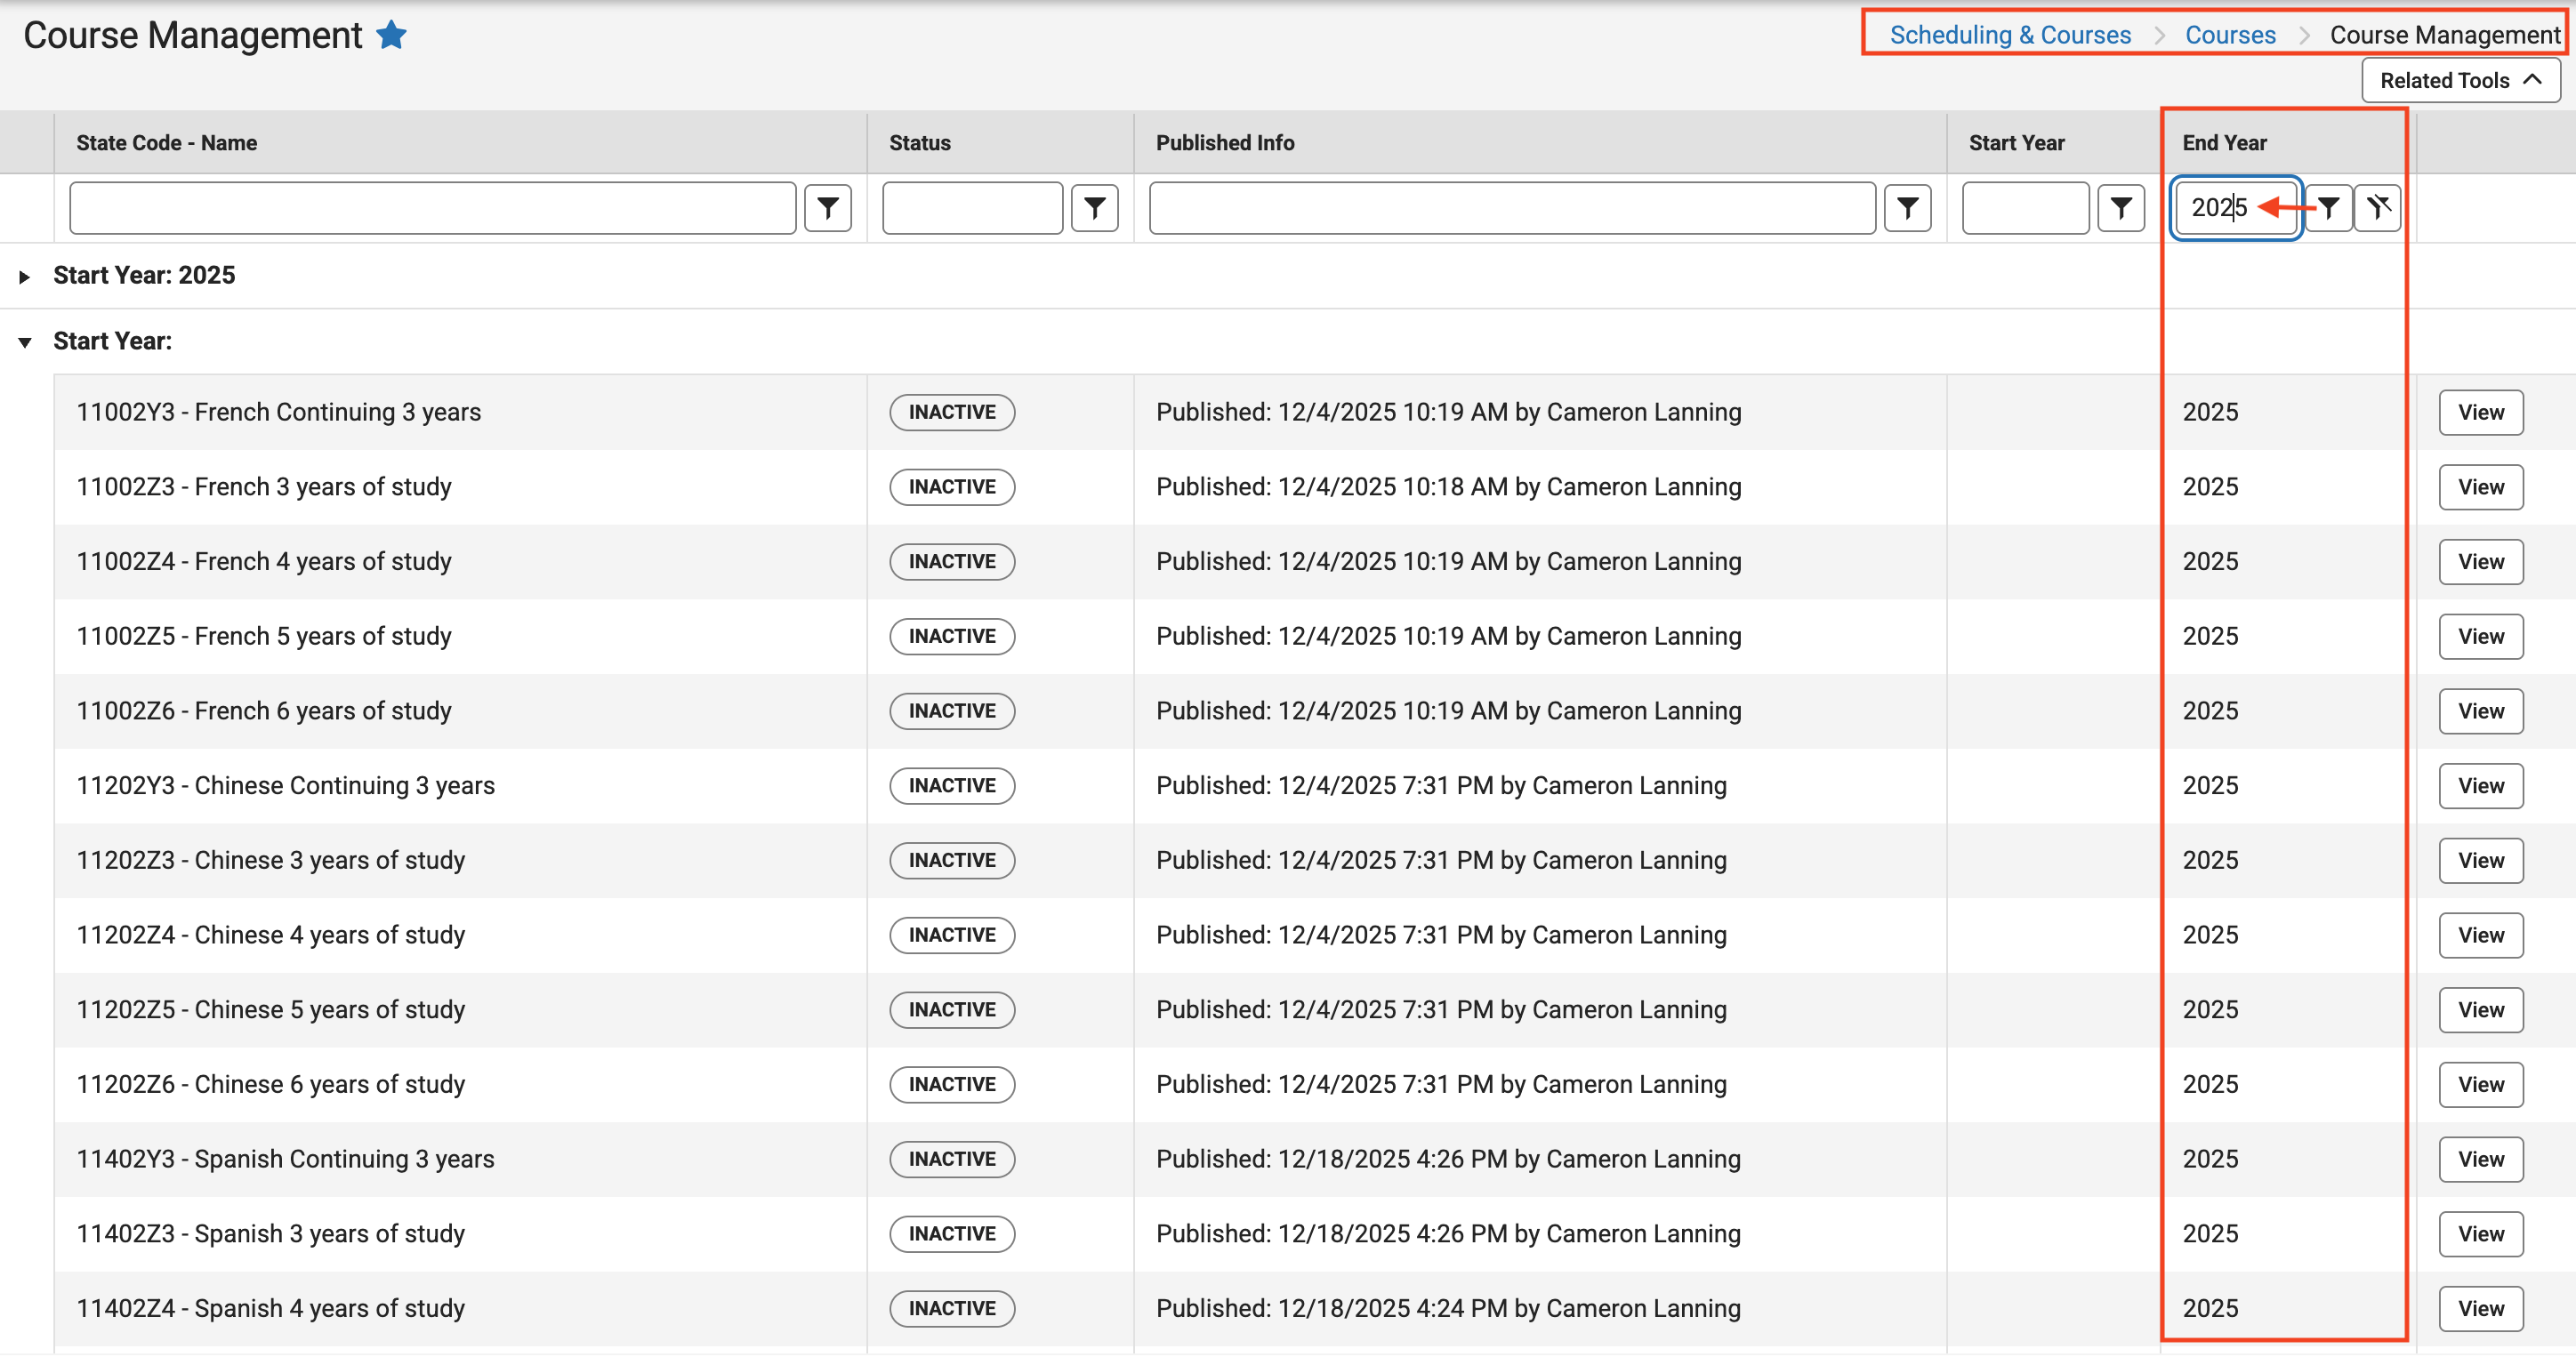Image resolution: width=2576 pixels, height=1357 pixels.
Task: Go to Scheduling & Courses breadcrumb
Action: tap(2010, 35)
